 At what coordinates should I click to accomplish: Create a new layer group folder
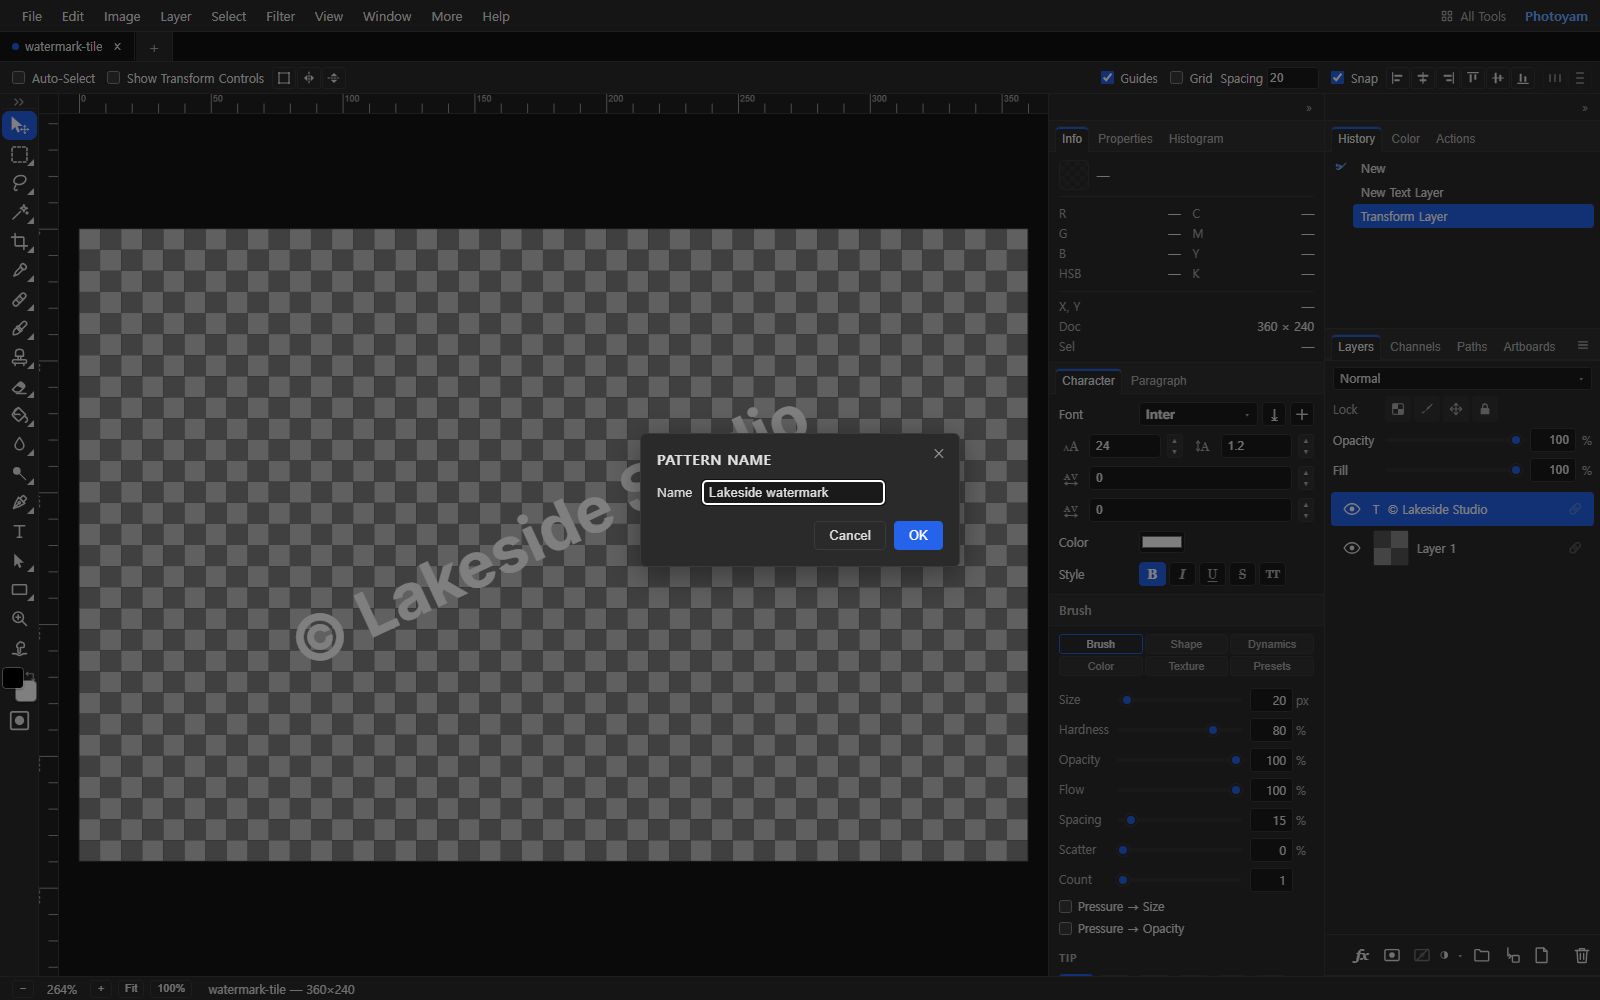(x=1482, y=956)
